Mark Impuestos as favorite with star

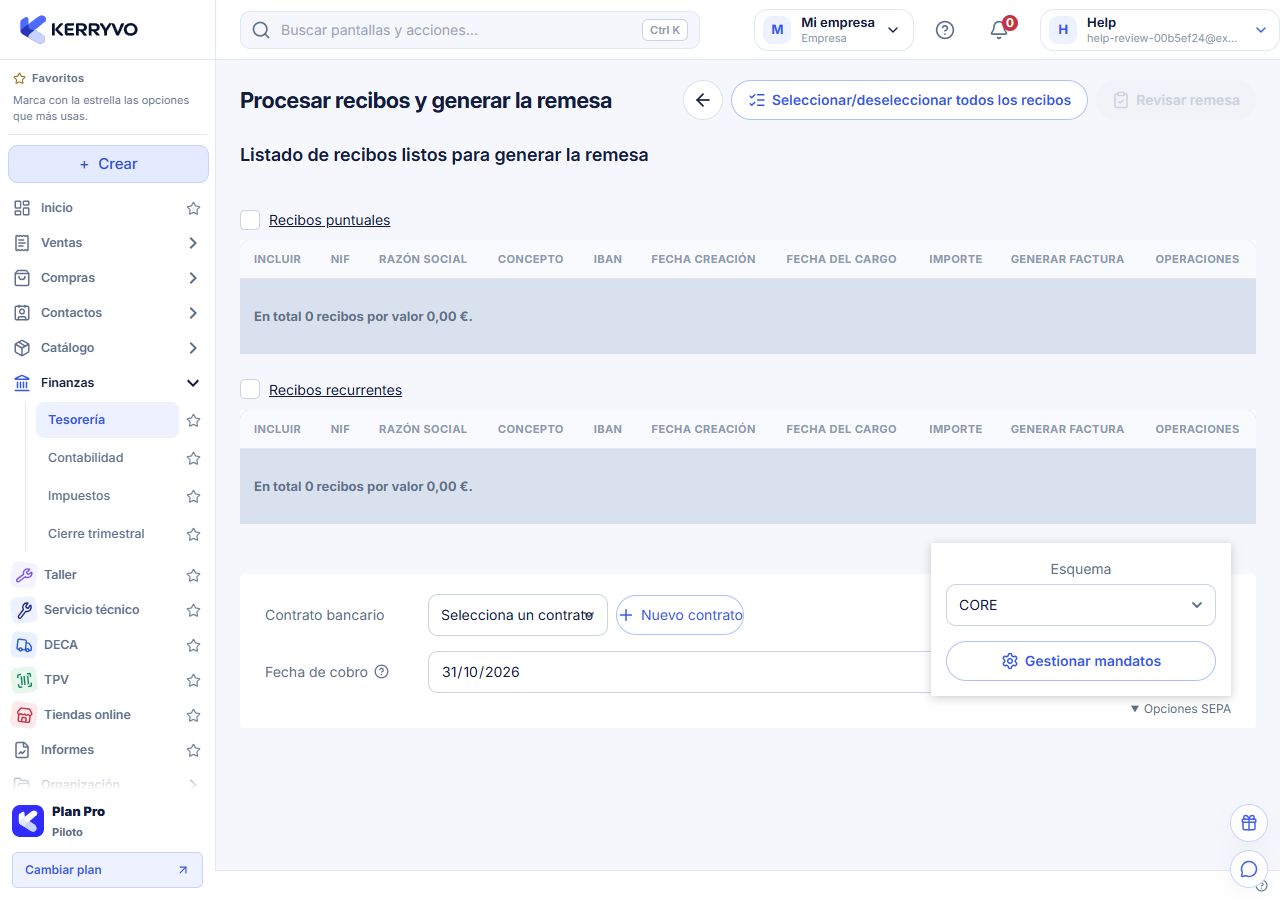(194, 496)
